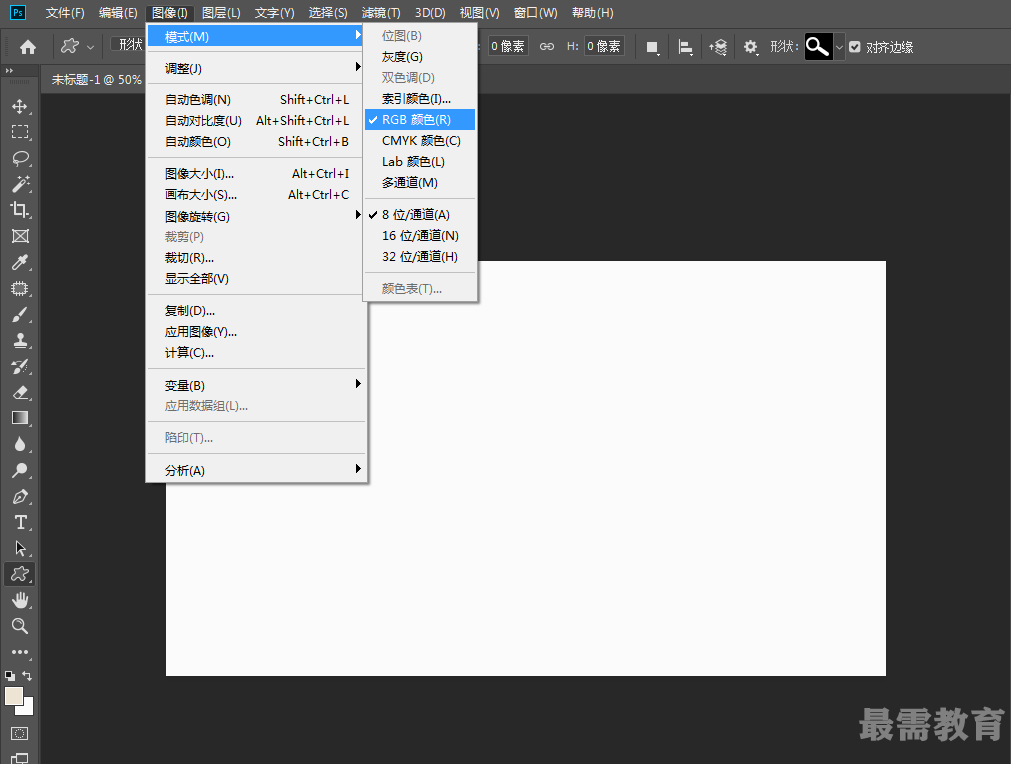Select the History Brush tool

point(20,366)
